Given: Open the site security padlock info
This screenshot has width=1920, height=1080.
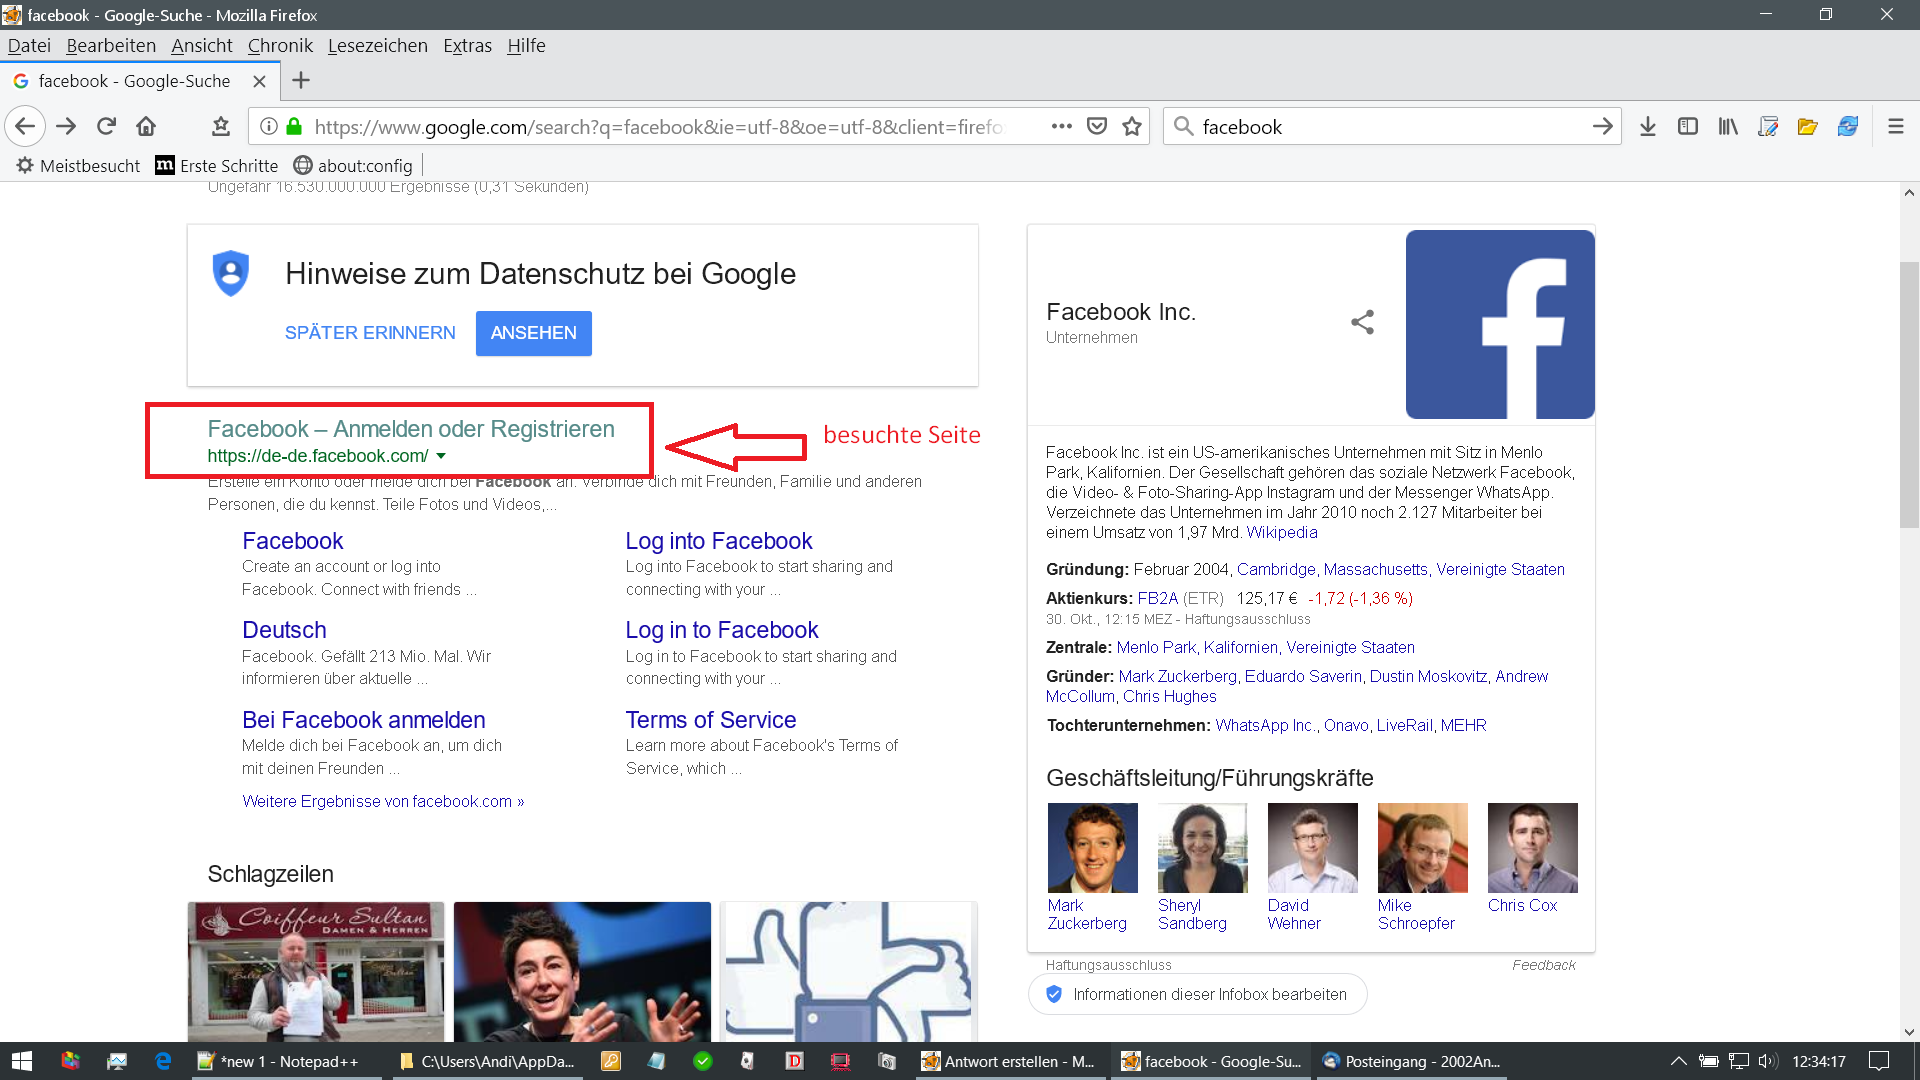Looking at the screenshot, I should point(294,126).
